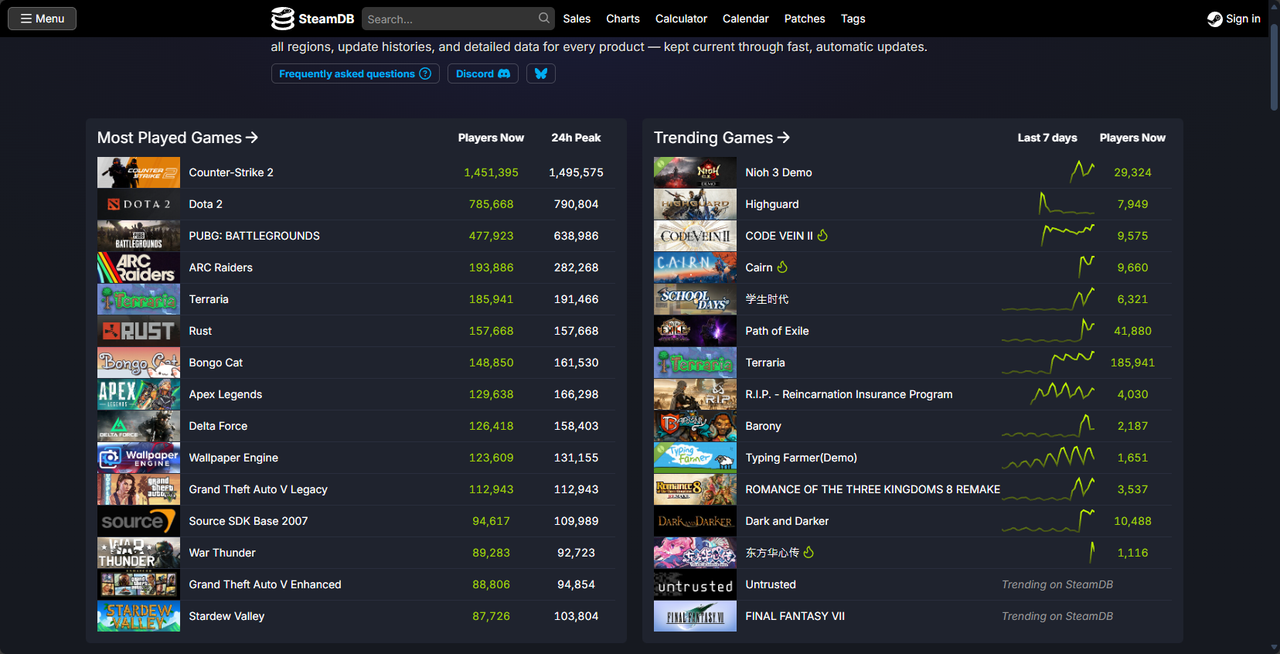Click Dark and Darker thumbnail image
The width and height of the screenshot is (1280, 654).
[695, 521]
